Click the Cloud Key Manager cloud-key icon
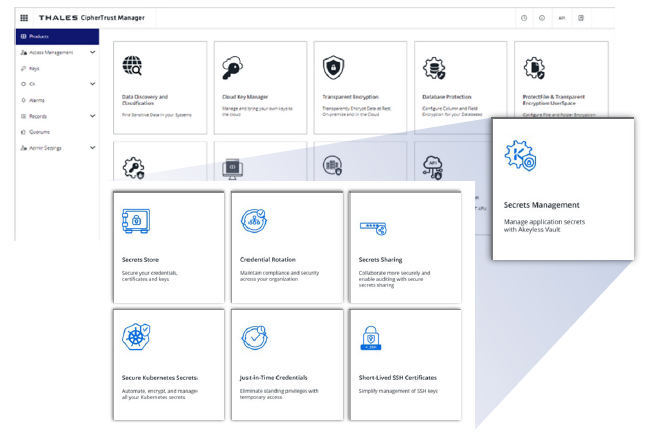Screen dimensions: 650x441 click(x=232, y=67)
